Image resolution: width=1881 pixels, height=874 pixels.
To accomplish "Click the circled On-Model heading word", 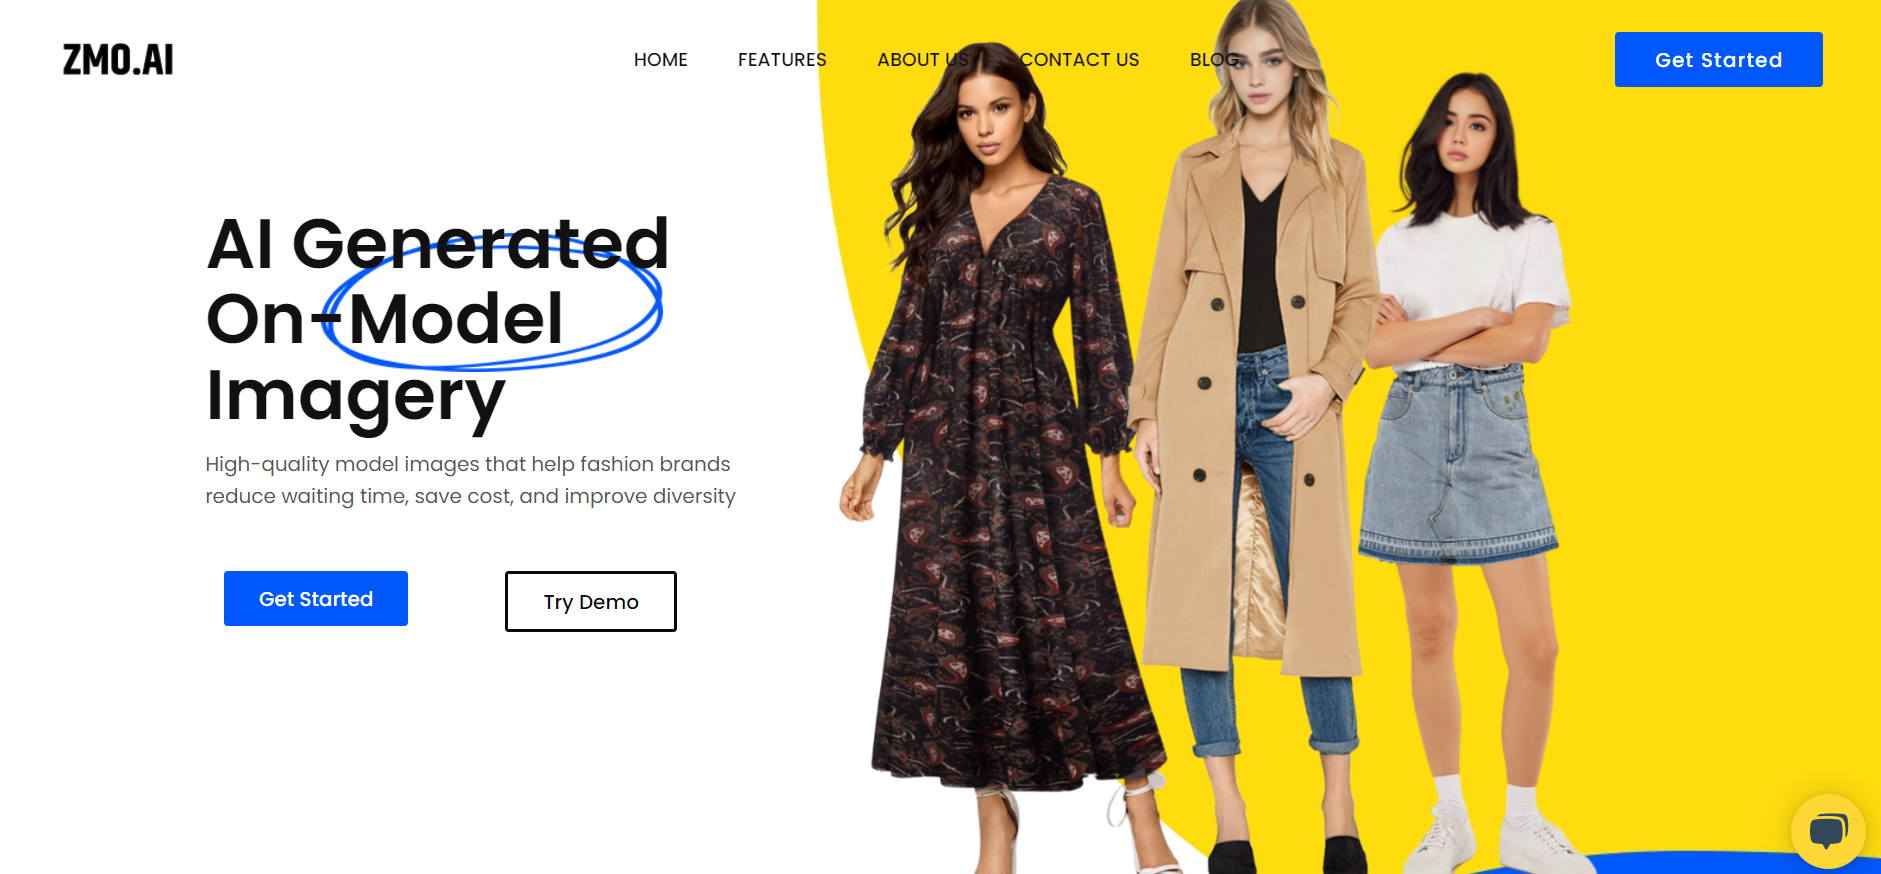I will coord(386,319).
